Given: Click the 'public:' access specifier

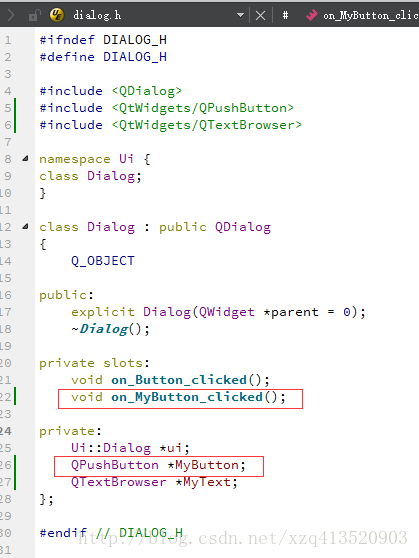Looking at the screenshot, I should [66, 295].
